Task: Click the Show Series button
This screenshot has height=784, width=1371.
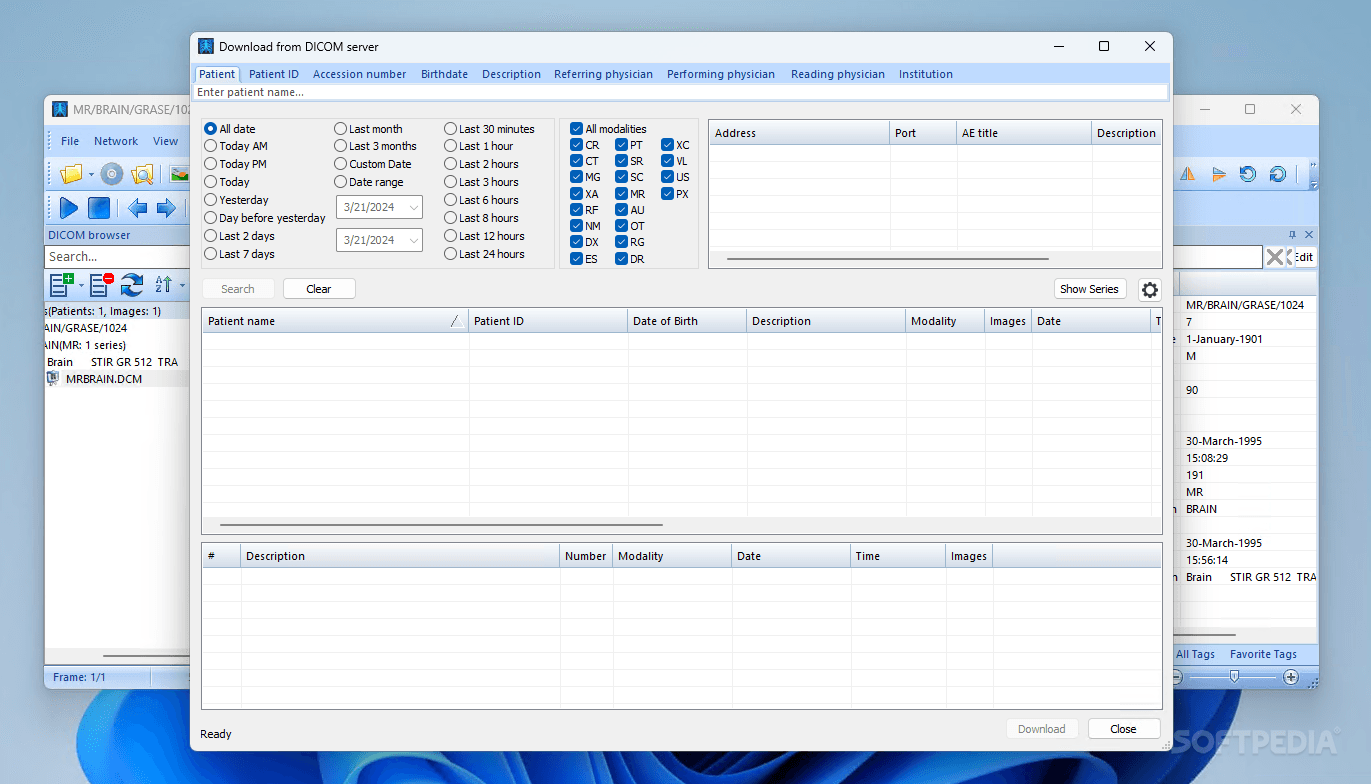Action: pos(1090,289)
